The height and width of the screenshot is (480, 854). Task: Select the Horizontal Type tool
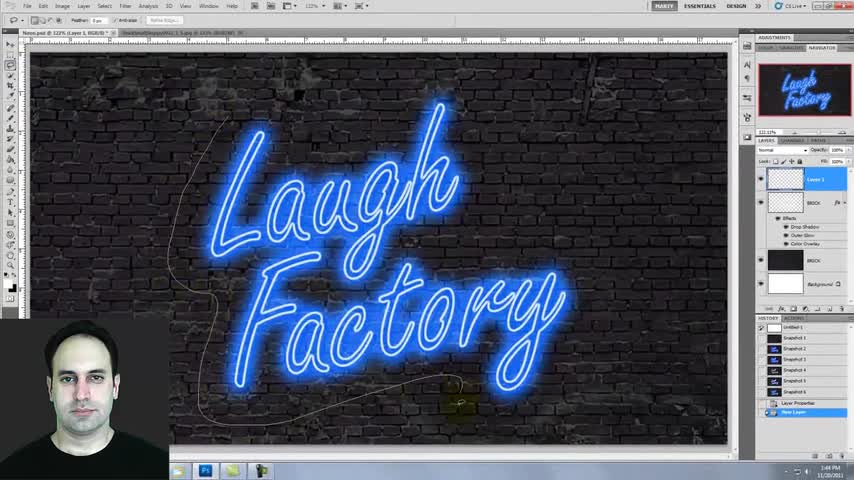click(x=10, y=202)
